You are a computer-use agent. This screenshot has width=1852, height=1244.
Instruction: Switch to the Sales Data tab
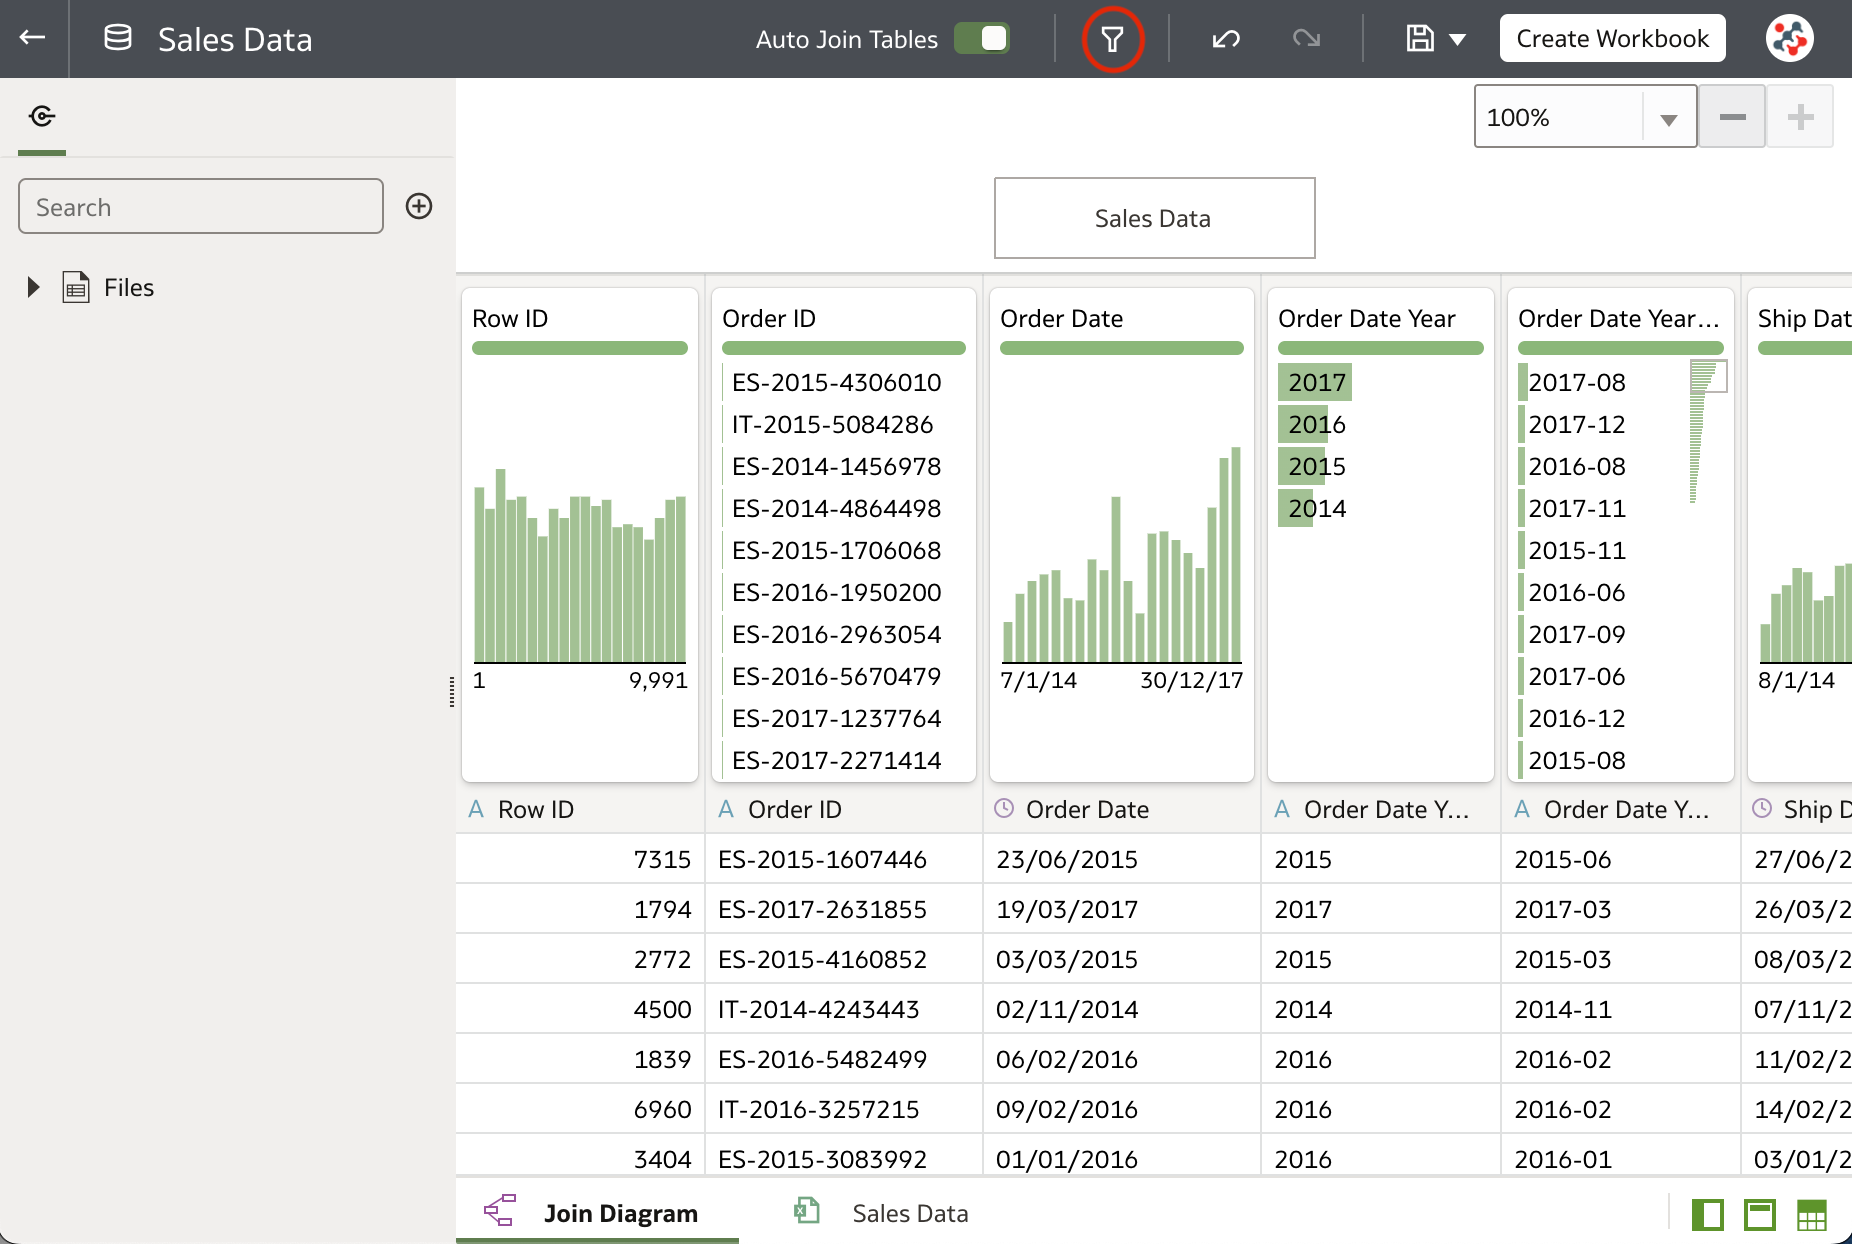(881, 1213)
